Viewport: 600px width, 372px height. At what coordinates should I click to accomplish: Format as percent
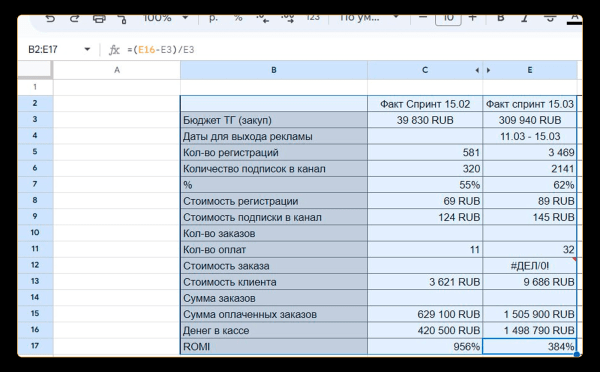(x=238, y=18)
